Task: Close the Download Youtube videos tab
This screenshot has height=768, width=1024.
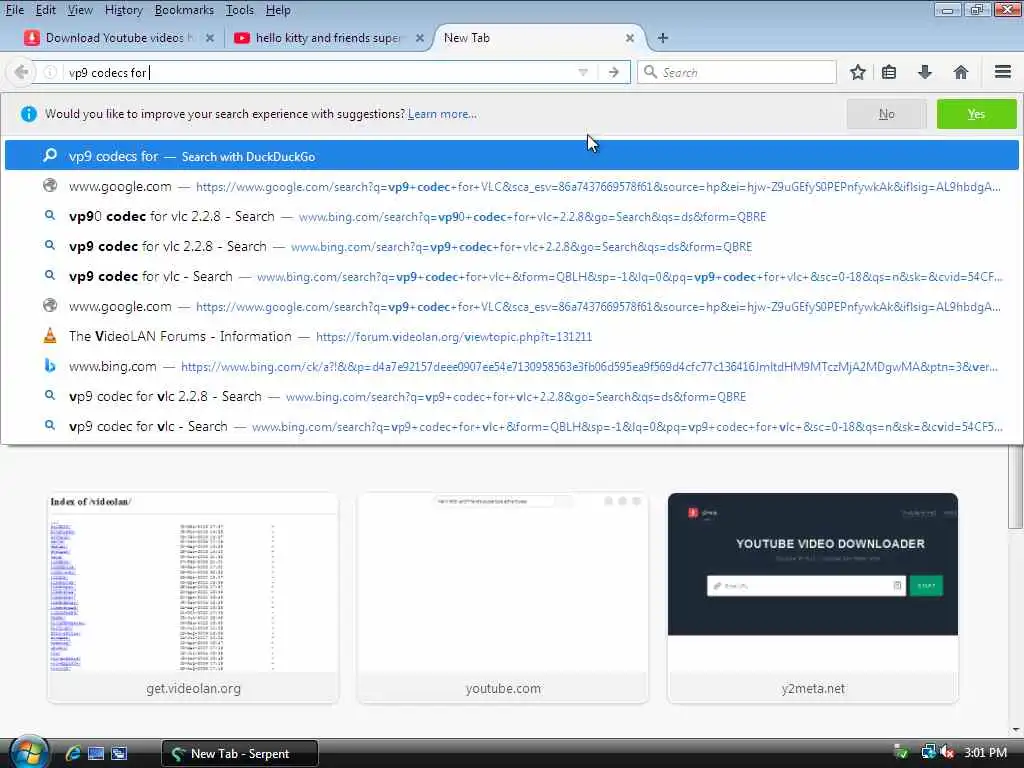Action: point(210,38)
